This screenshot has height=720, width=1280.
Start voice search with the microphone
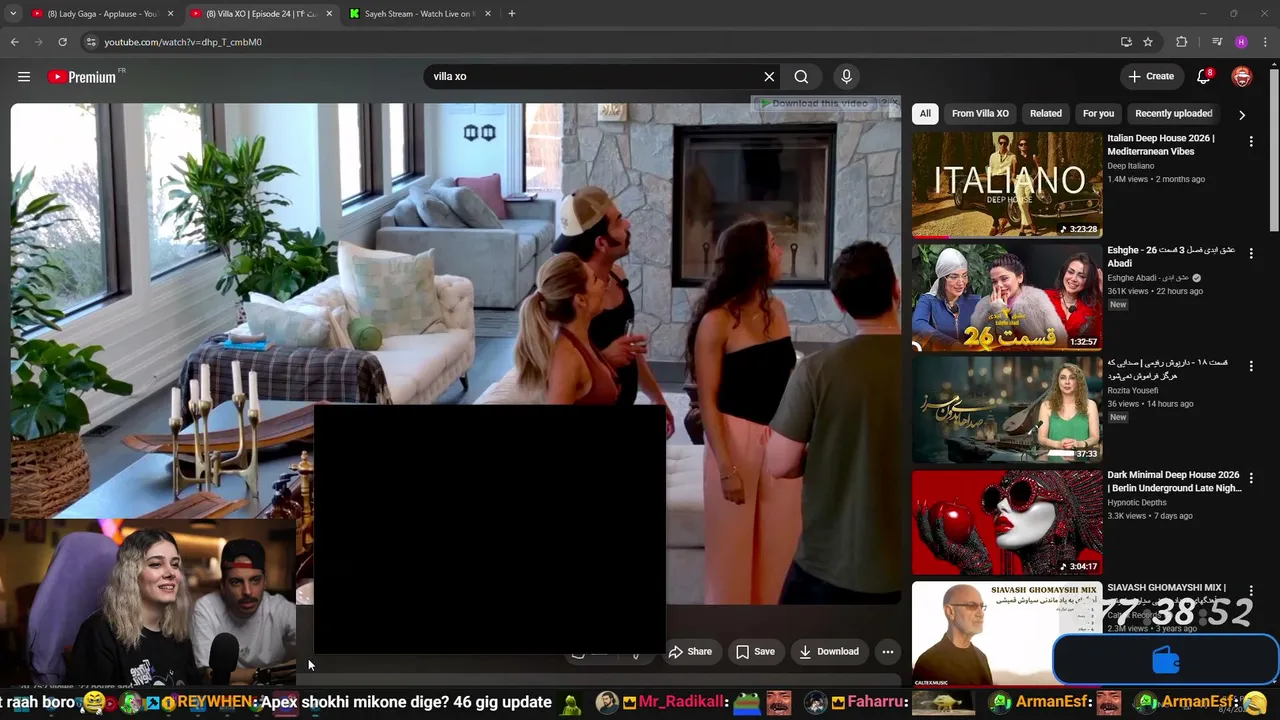tap(846, 77)
